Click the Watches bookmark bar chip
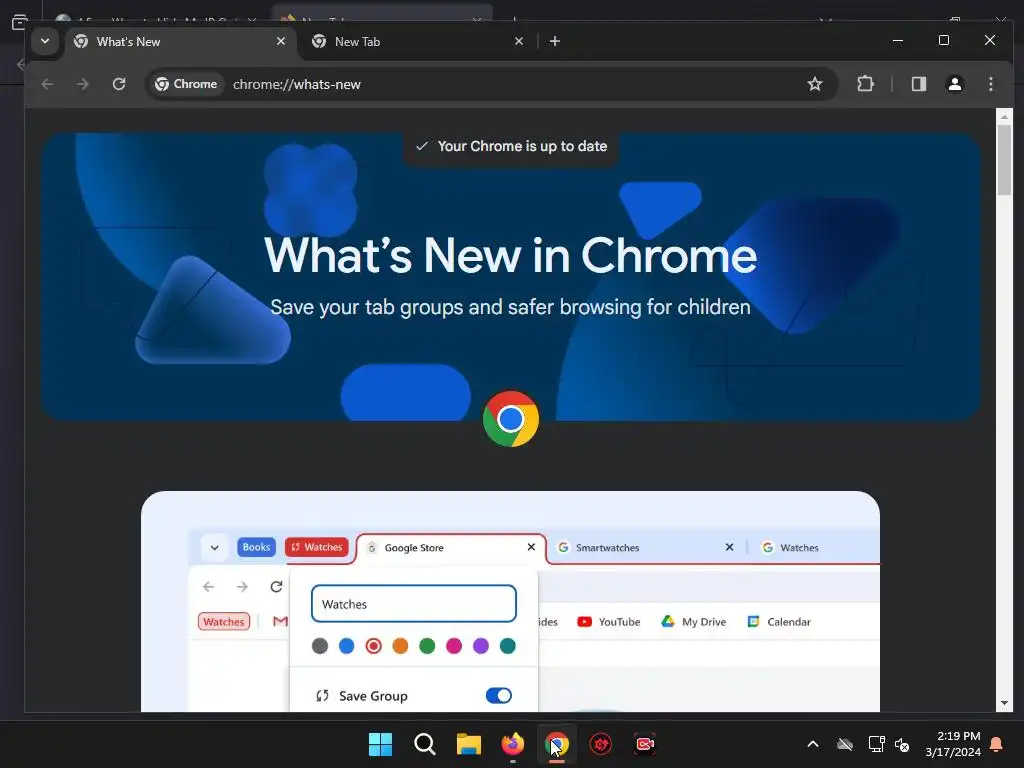 pyautogui.click(x=224, y=622)
